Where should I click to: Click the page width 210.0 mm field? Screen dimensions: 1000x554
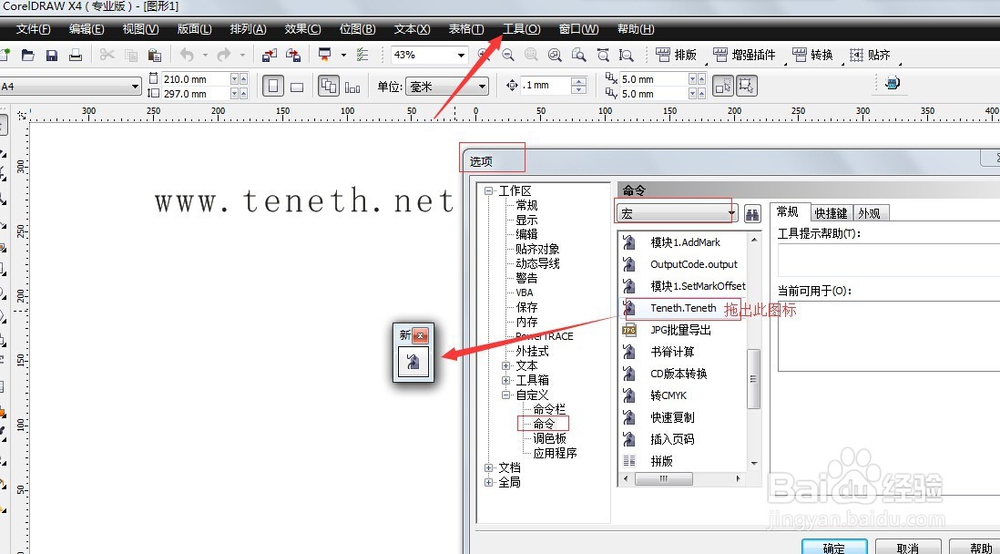click(x=193, y=79)
